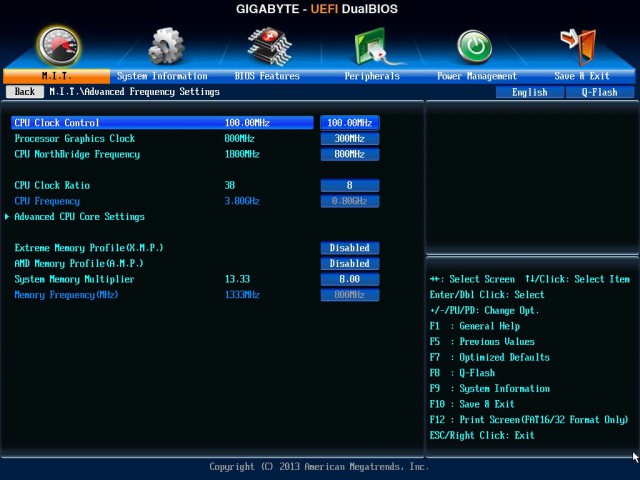Select CPU NorthBridge Frequency label
Image resolution: width=640 pixels, height=480 pixels.
pos(77,154)
